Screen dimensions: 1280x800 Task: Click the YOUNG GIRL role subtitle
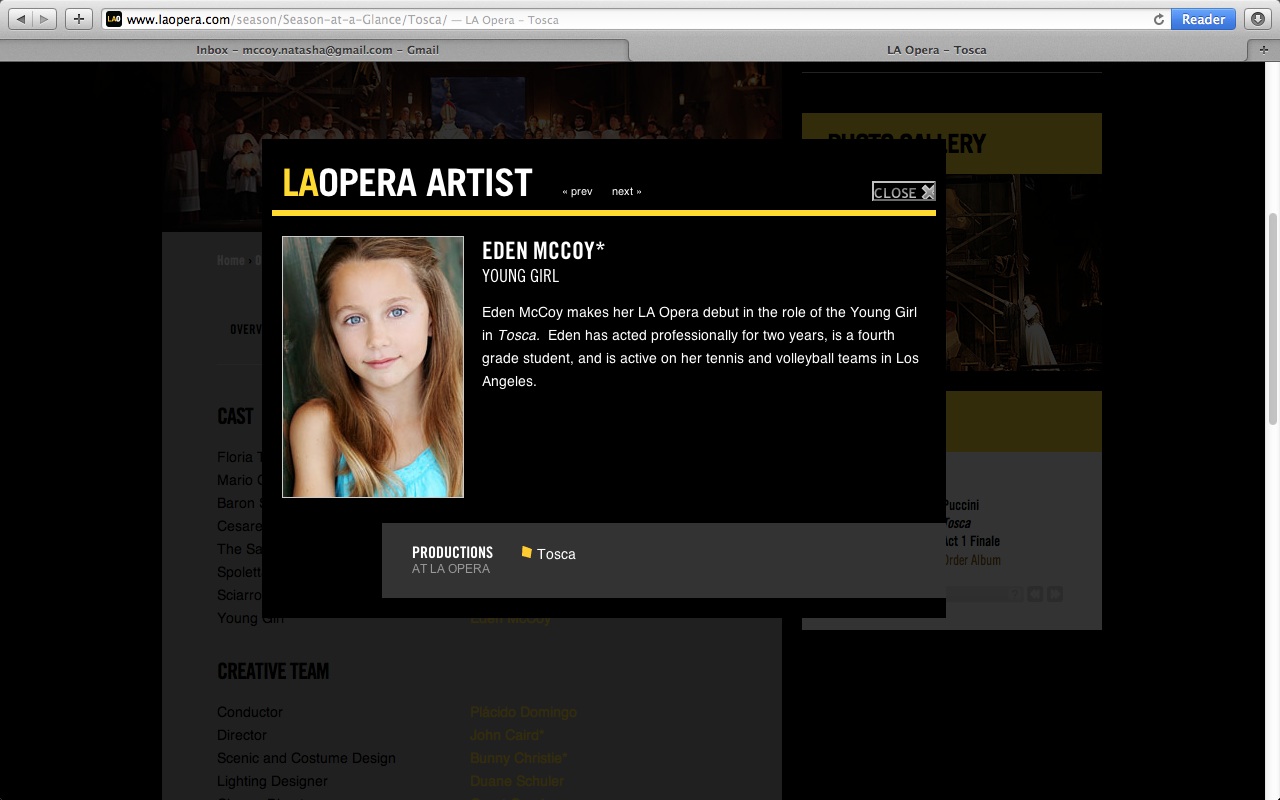point(520,276)
